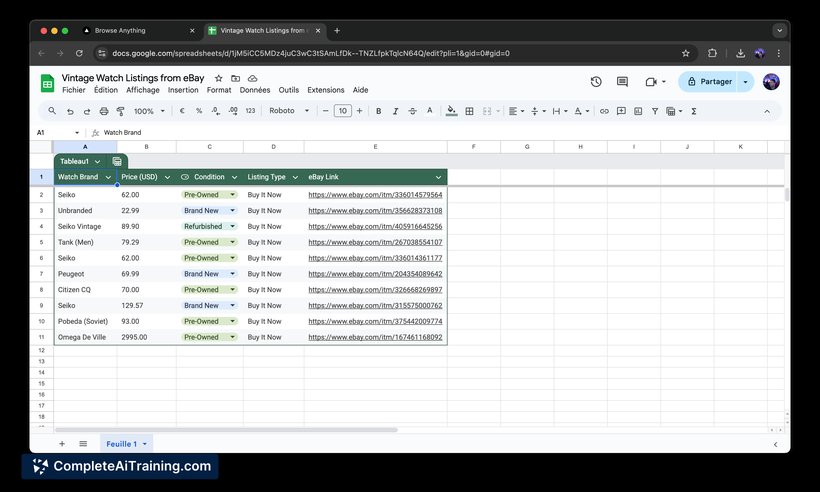Open version history clock icon
The width and height of the screenshot is (820, 492).
(x=596, y=82)
